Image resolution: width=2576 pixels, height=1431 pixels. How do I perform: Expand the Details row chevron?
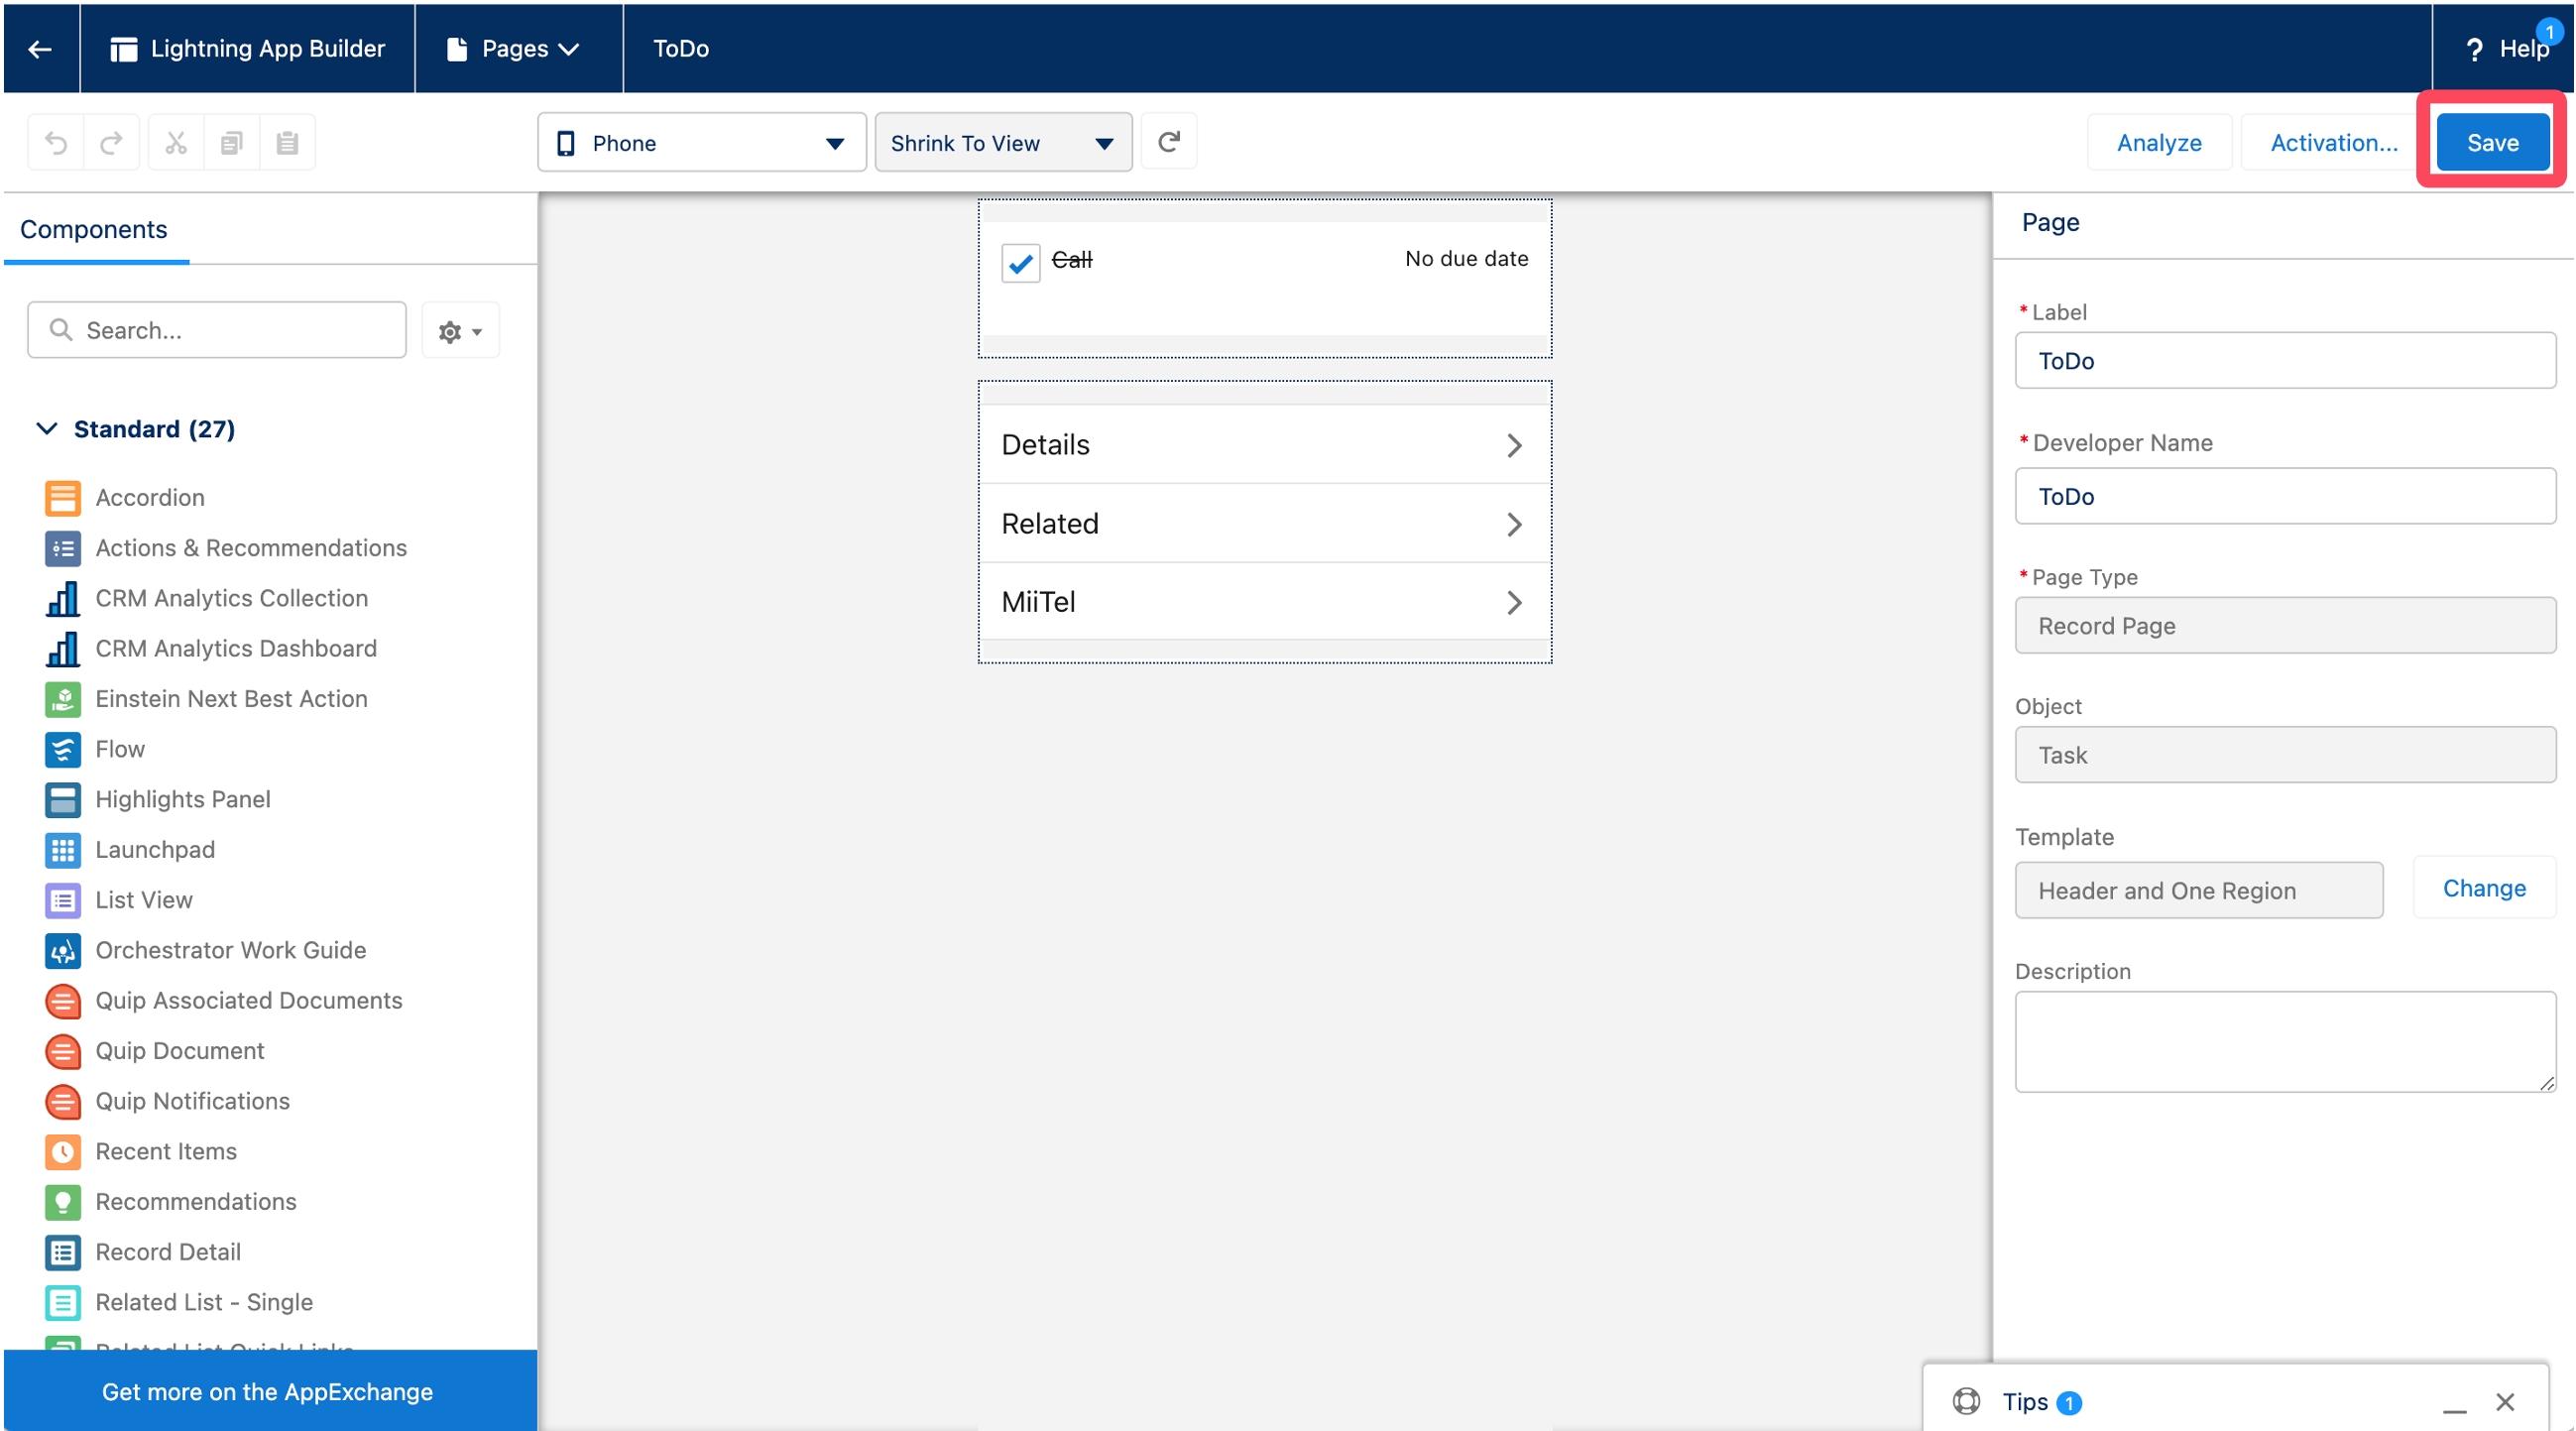[1514, 446]
